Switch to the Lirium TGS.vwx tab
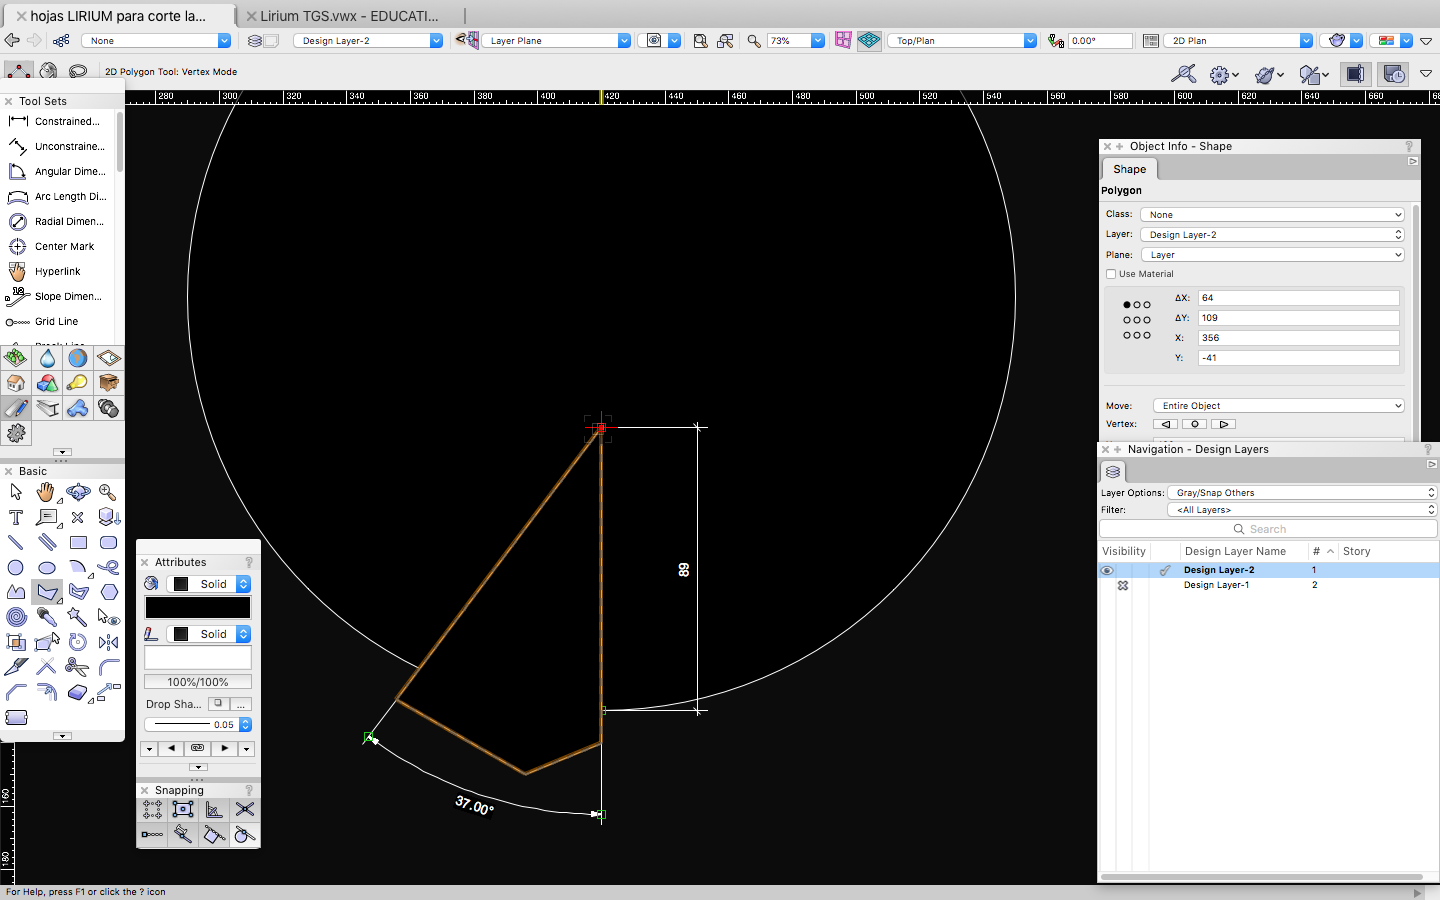Image resolution: width=1440 pixels, height=900 pixels. coord(349,16)
